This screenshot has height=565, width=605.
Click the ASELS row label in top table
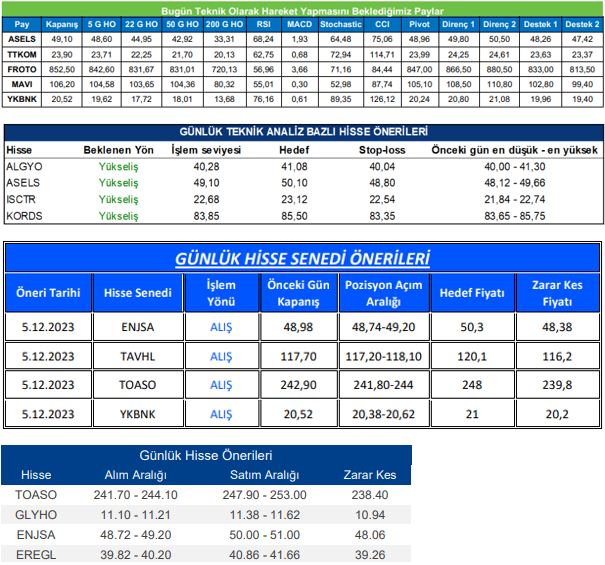(x=22, y=39)
